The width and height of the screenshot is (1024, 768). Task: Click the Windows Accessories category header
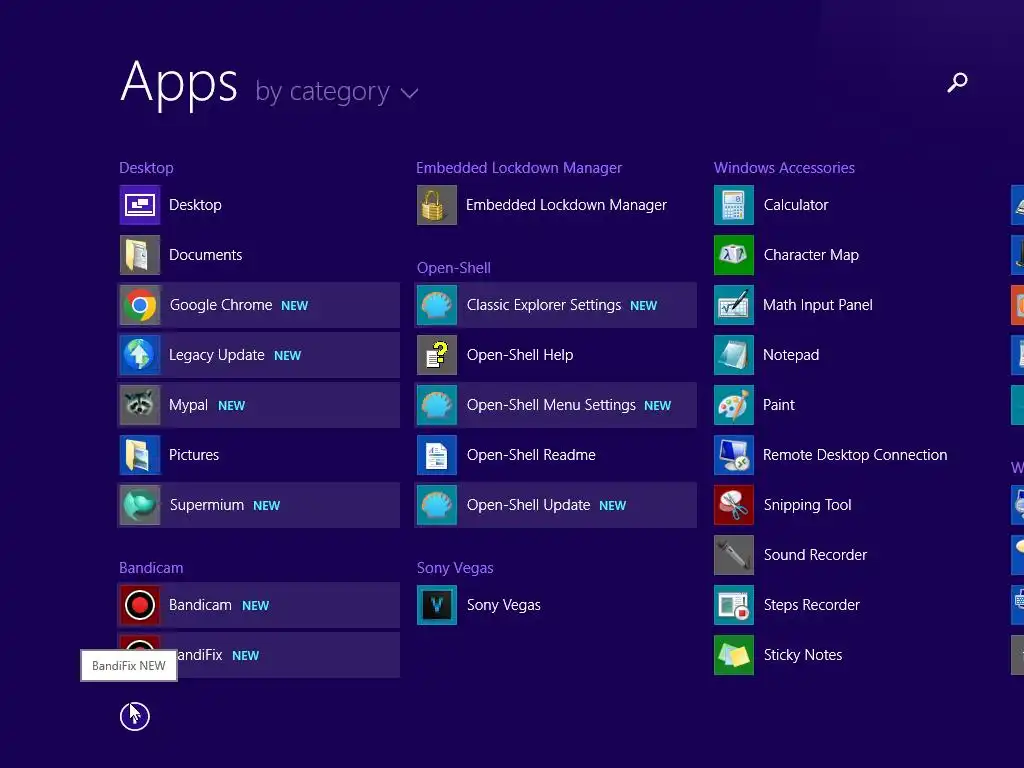click(x=784, y=168)
